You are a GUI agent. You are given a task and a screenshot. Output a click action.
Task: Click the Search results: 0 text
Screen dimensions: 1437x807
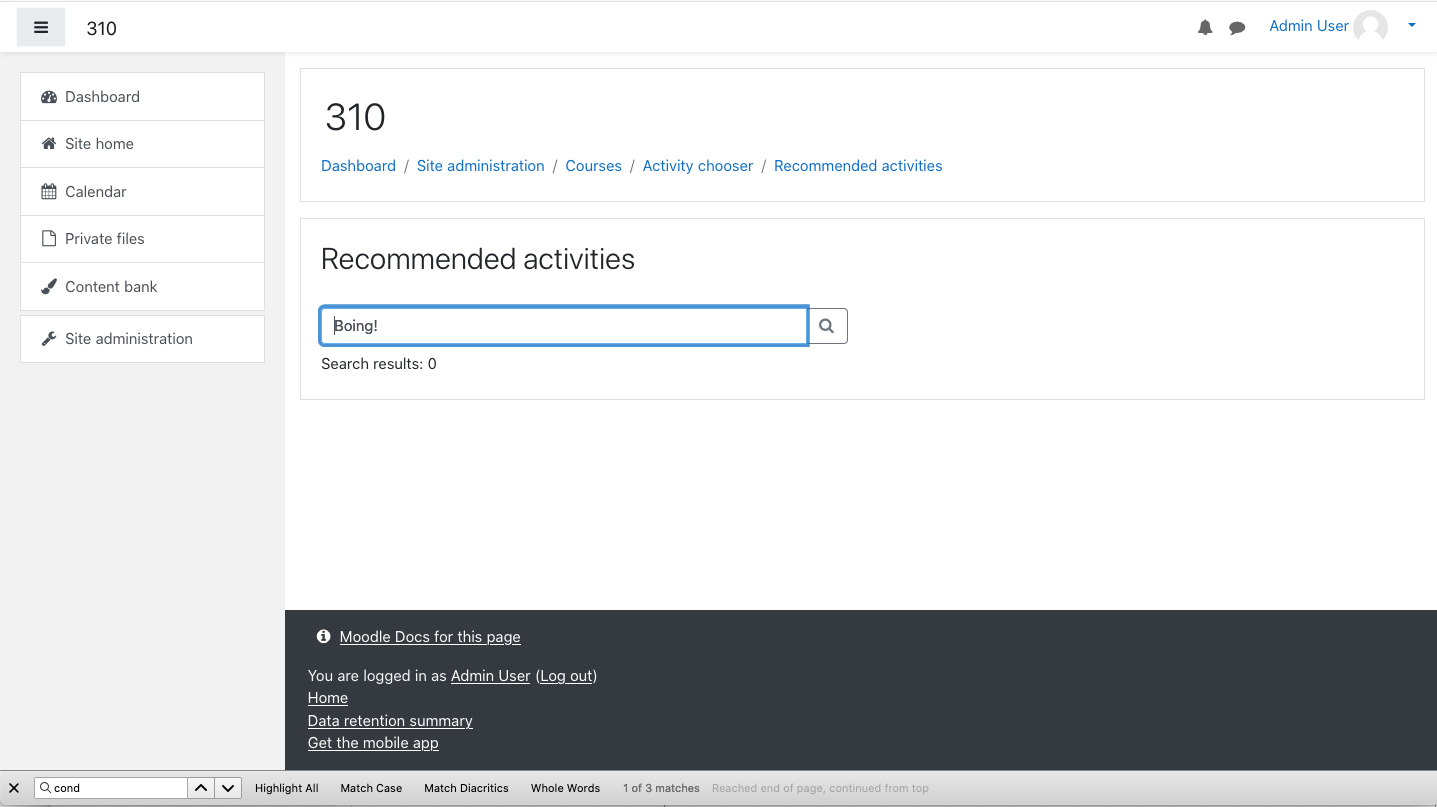pos(379,364)
